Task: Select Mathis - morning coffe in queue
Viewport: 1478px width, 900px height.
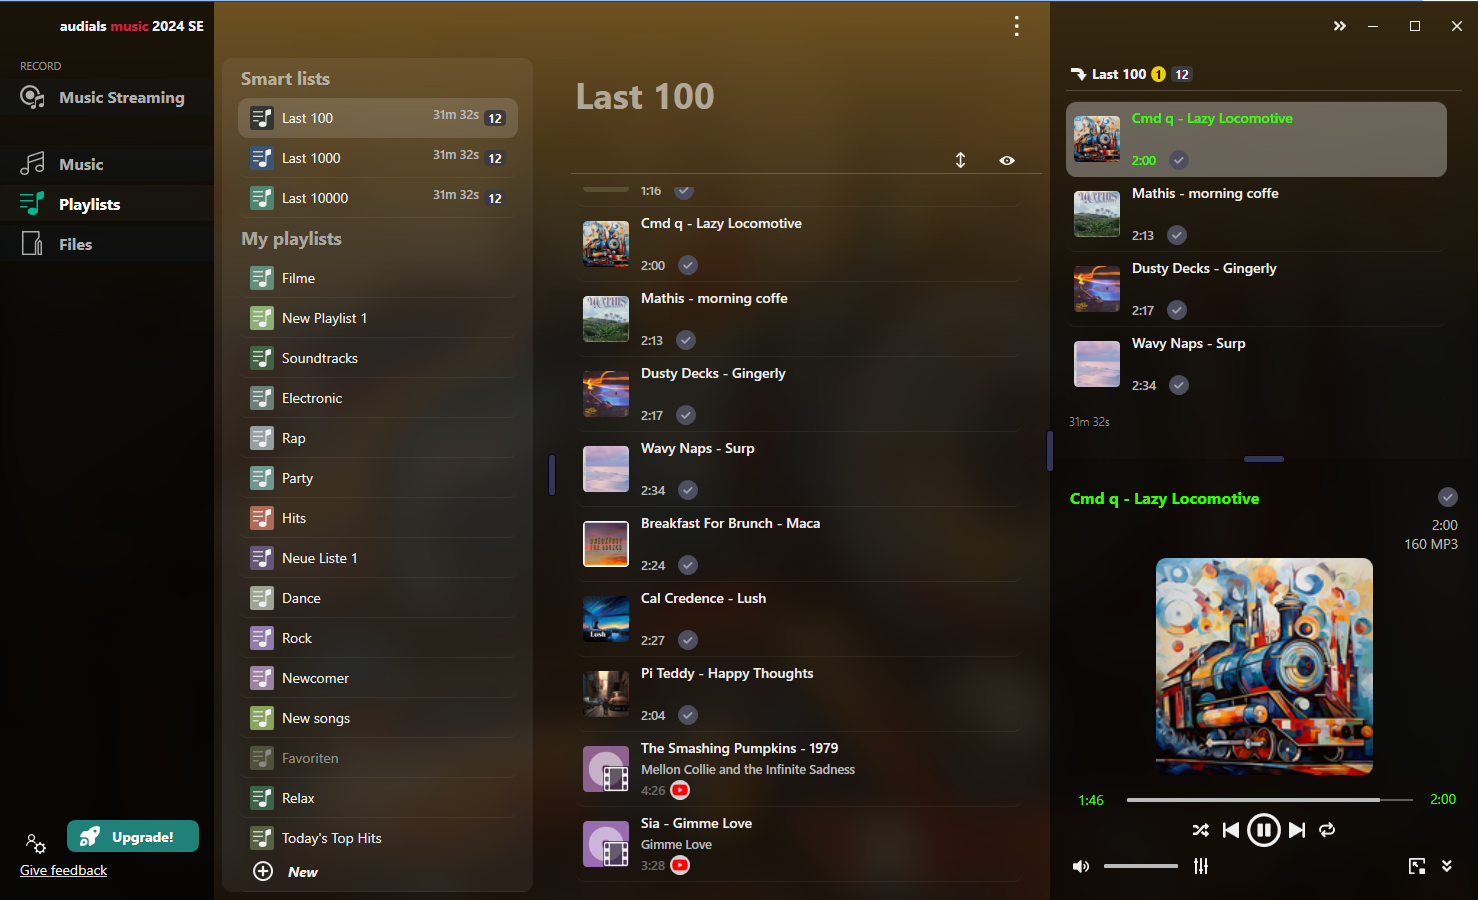Action: point(1256,214)
